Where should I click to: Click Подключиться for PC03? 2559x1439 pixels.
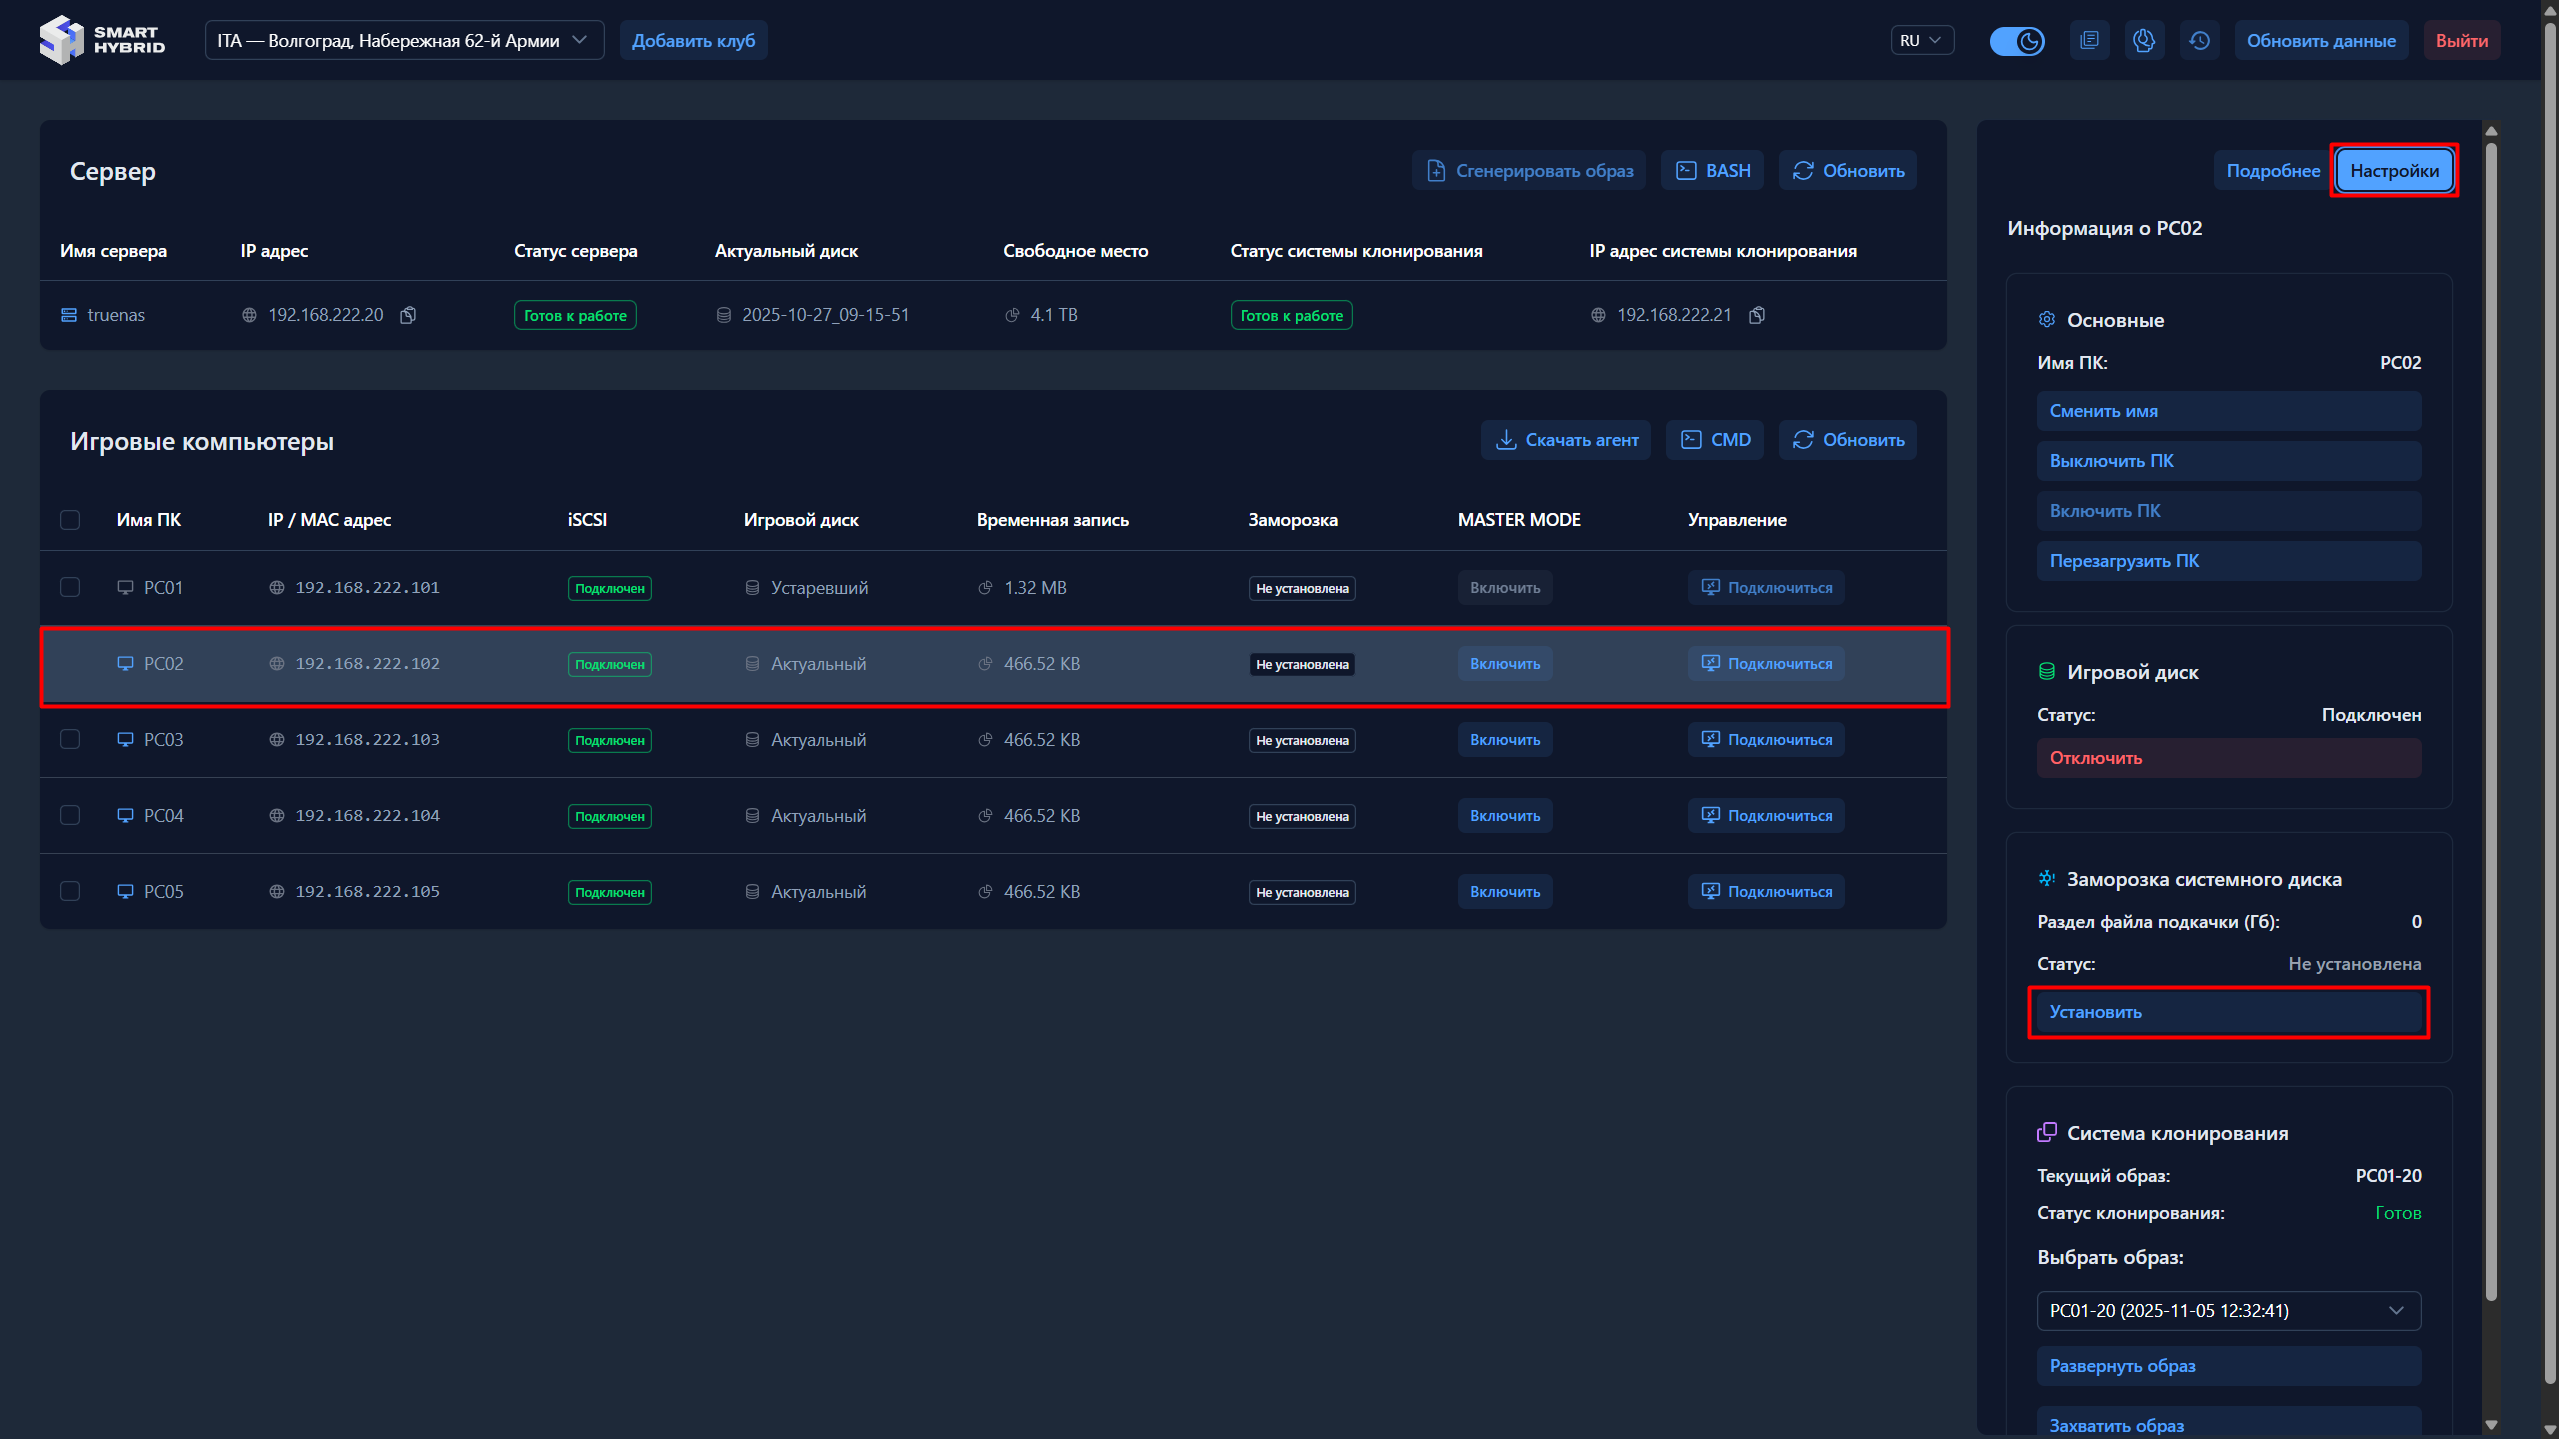tap(1766, 740)
